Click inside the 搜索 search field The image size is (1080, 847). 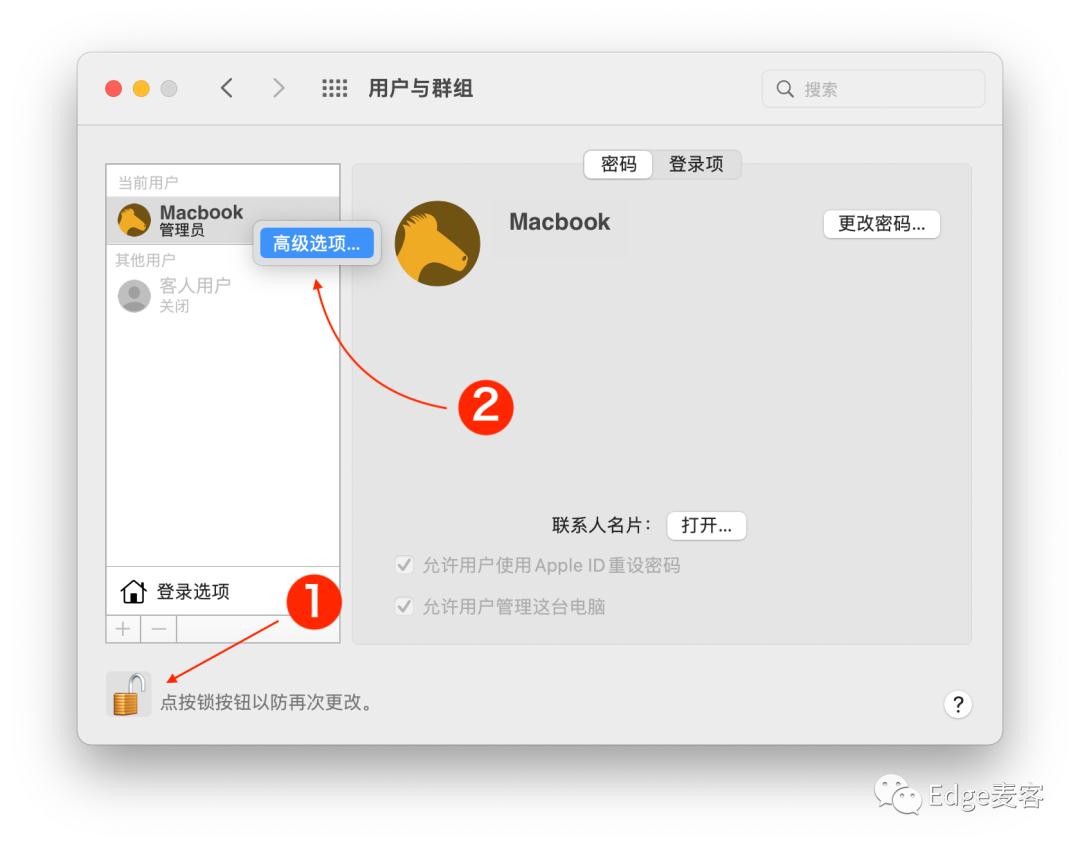tap(870, 89)
